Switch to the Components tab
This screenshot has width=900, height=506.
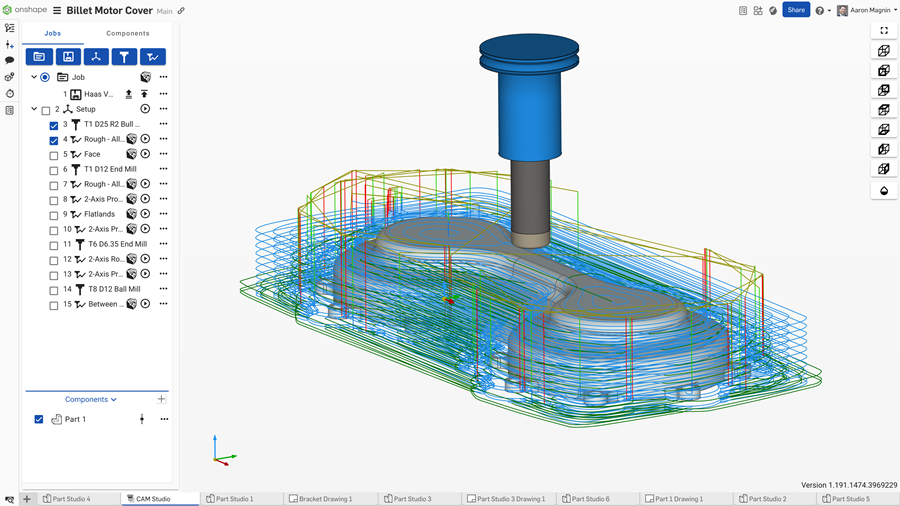(x=128, y=33)
